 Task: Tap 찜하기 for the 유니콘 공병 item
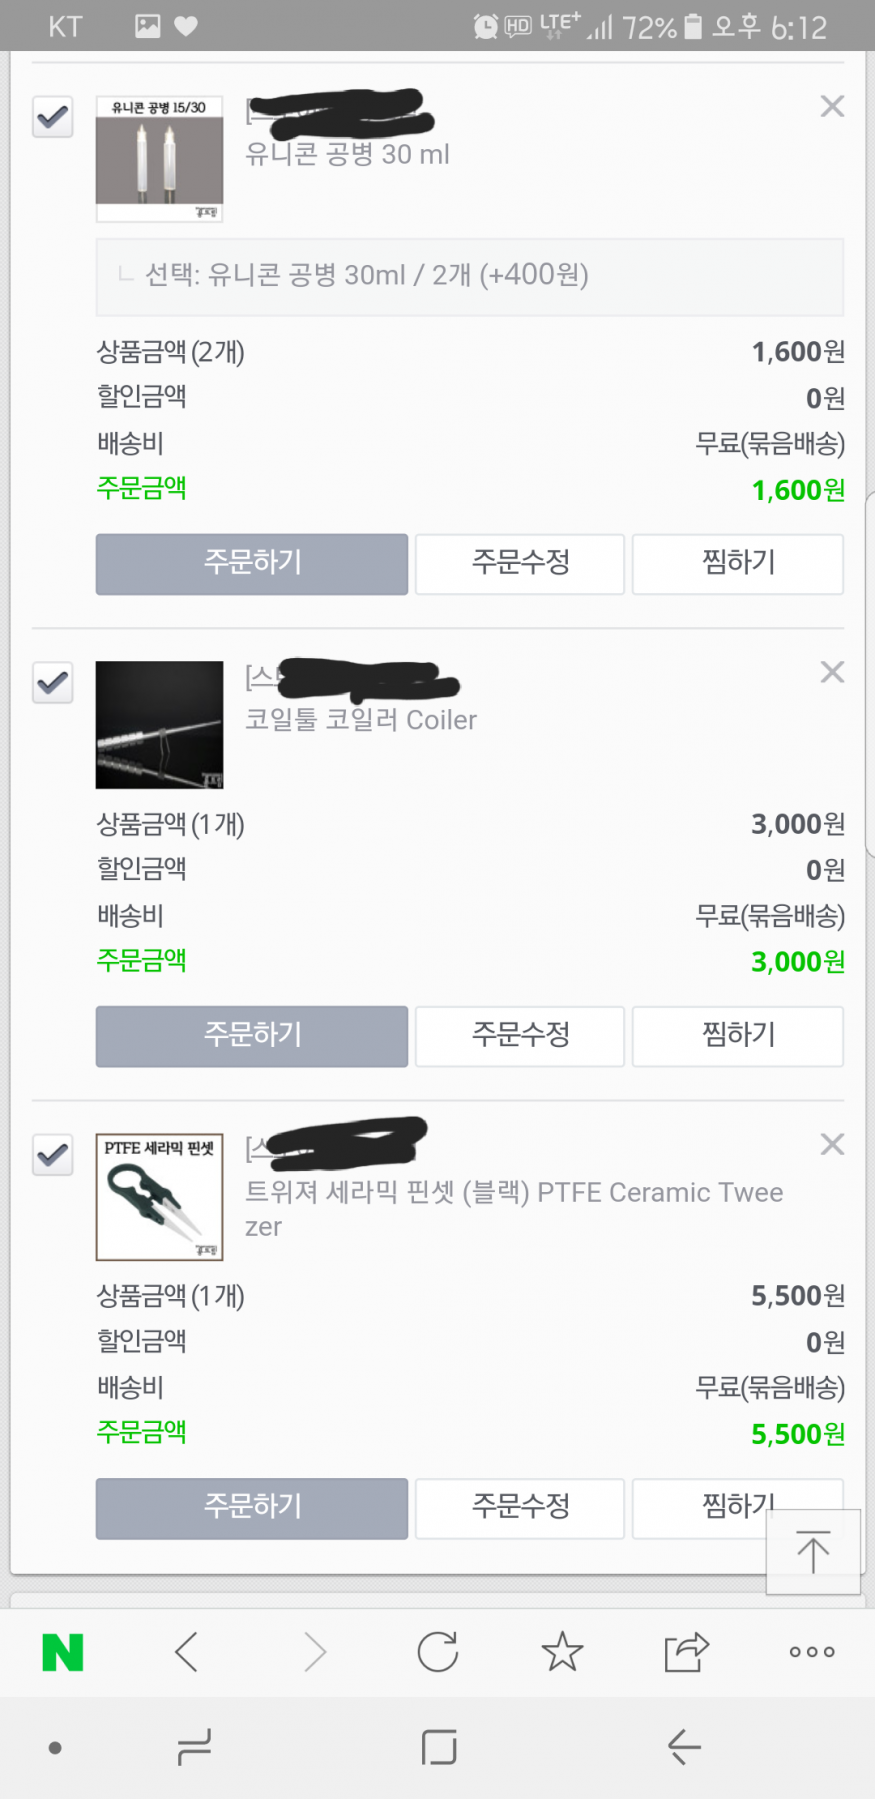[738, 563]
